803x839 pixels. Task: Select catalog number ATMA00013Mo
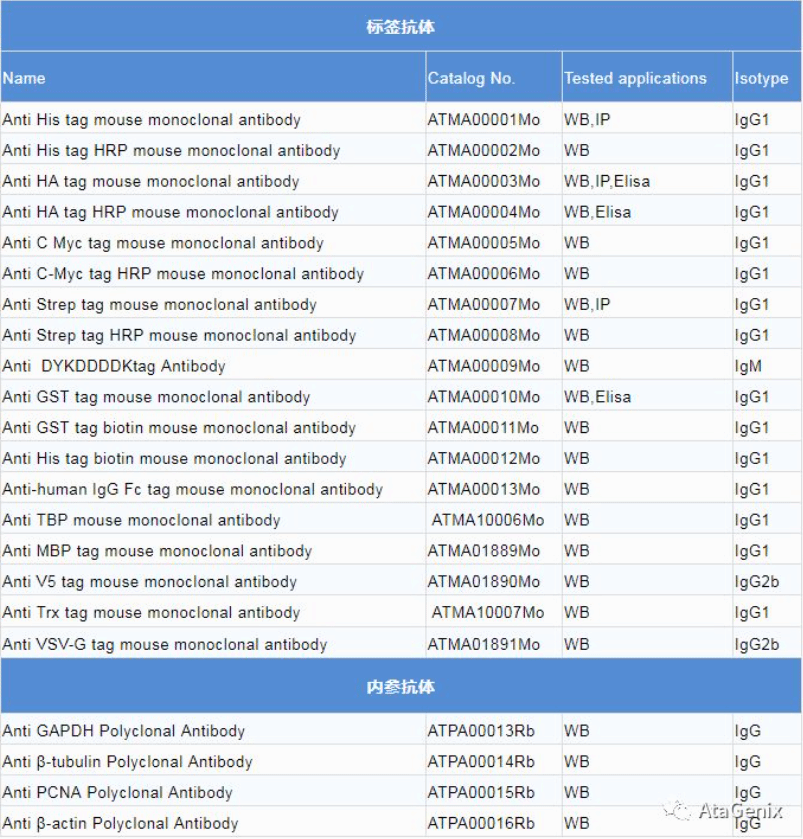point(484,489)
